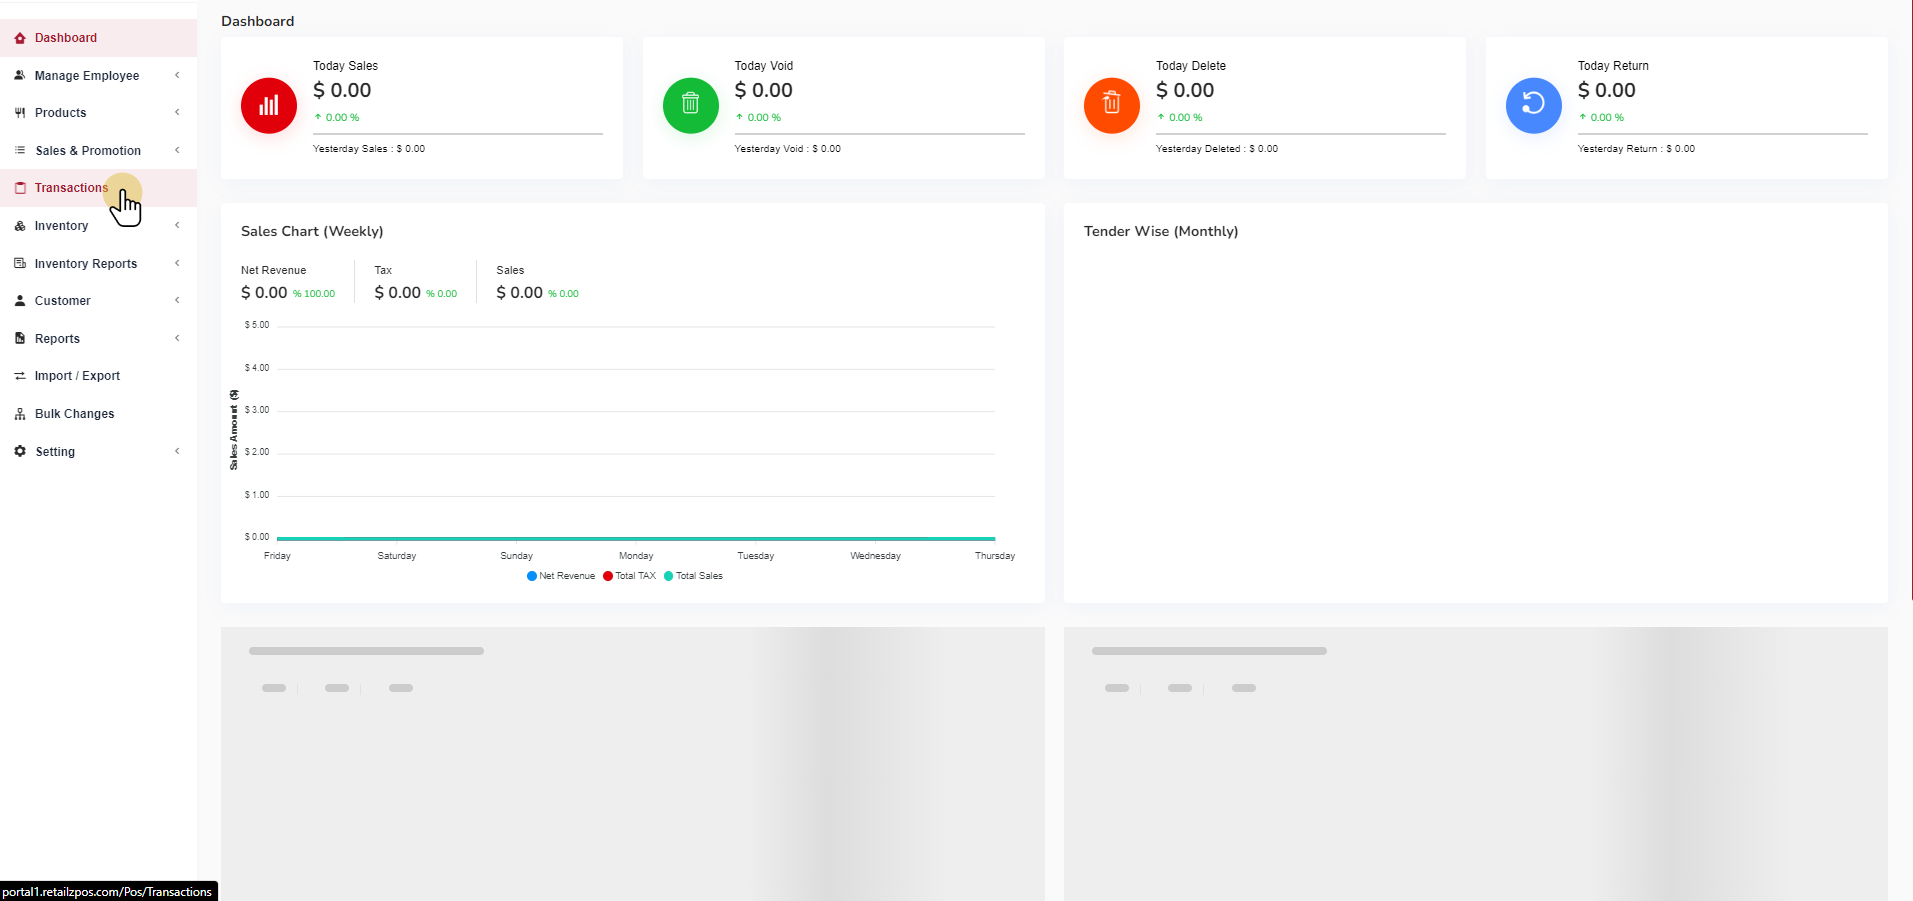Viewport: 1913px width, 901px height.
Task: Toggle Net Revenue series in chart legend
Action: [x=561, y=576]
